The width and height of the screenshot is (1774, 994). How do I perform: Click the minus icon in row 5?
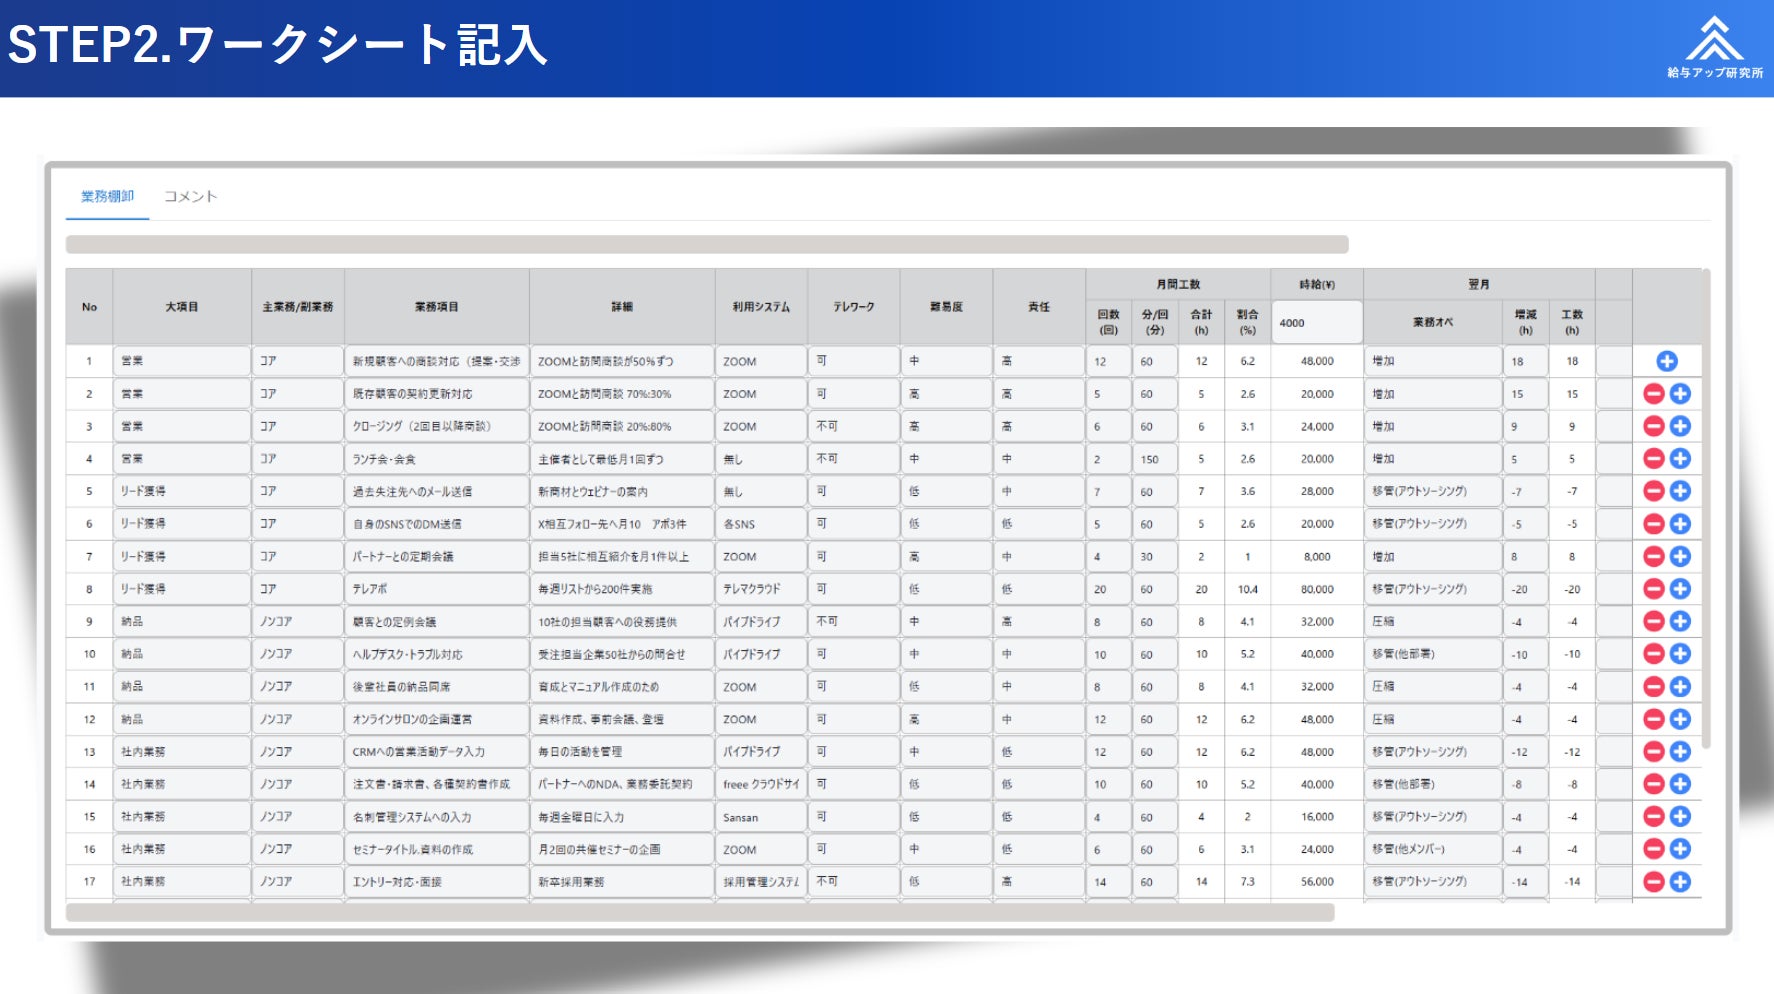(x=1654, y=491)
